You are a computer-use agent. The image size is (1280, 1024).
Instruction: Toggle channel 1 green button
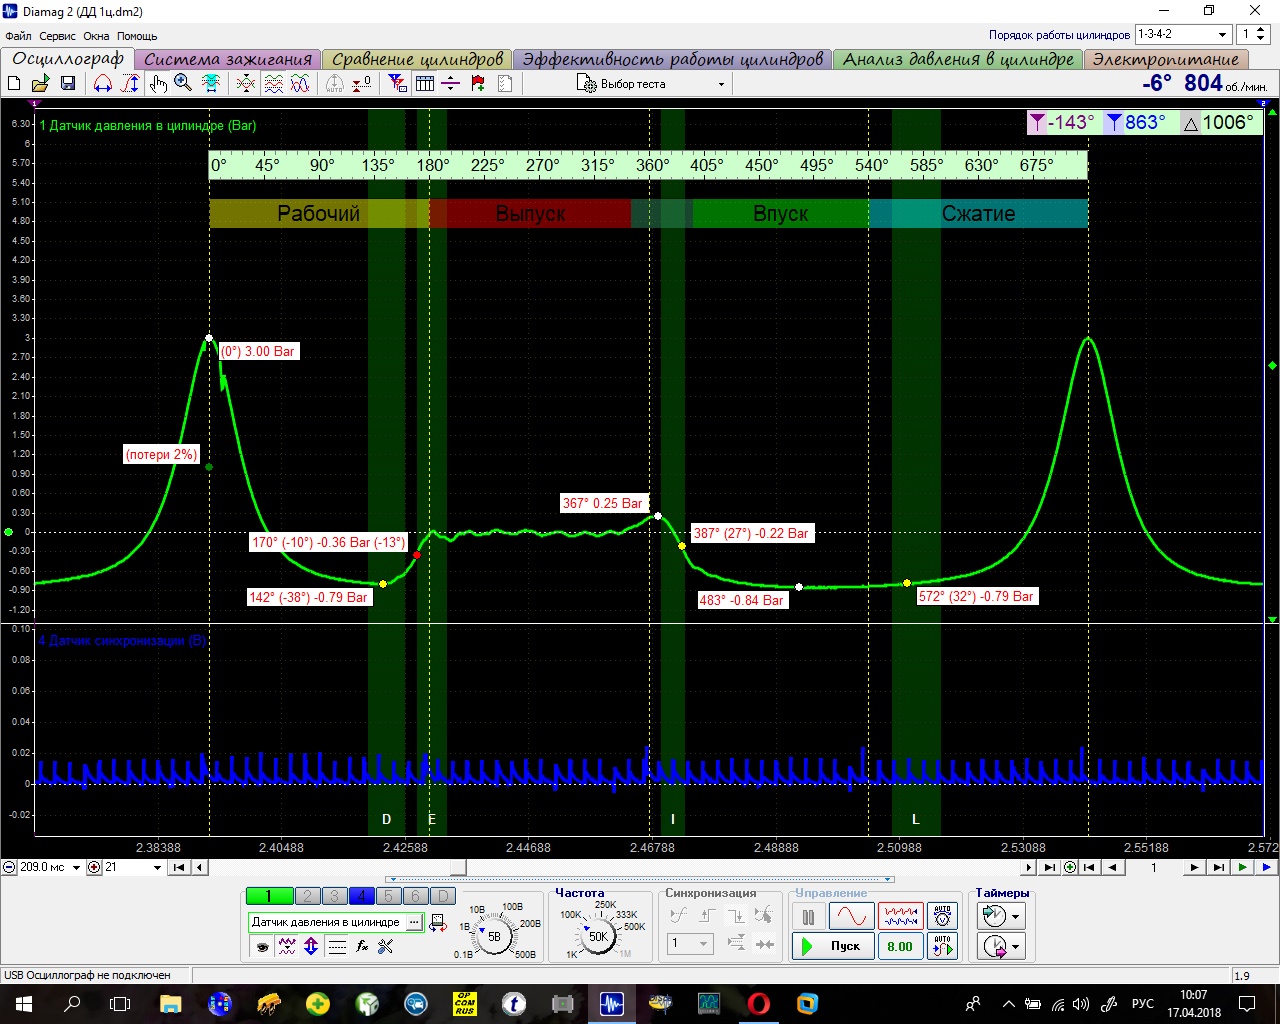269,896
